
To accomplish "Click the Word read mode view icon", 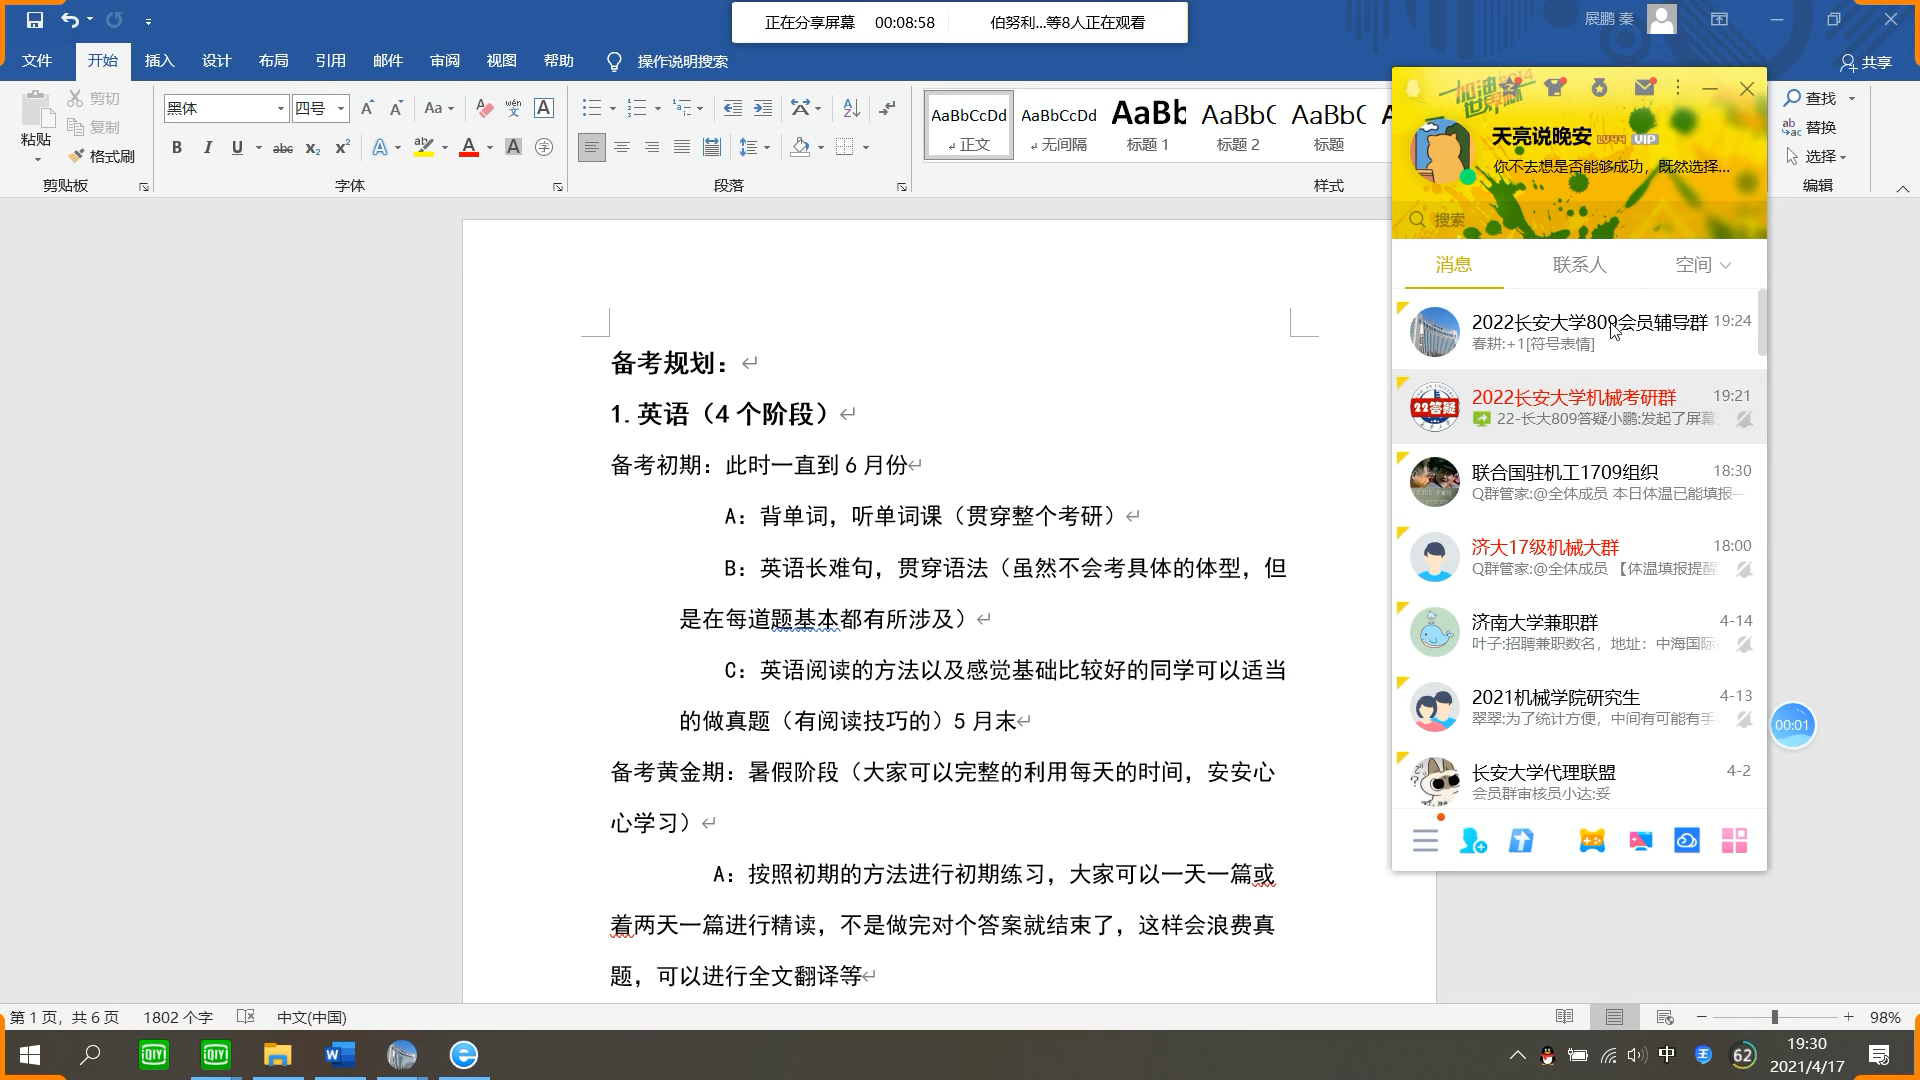I will click(x=1565, y=1017).
